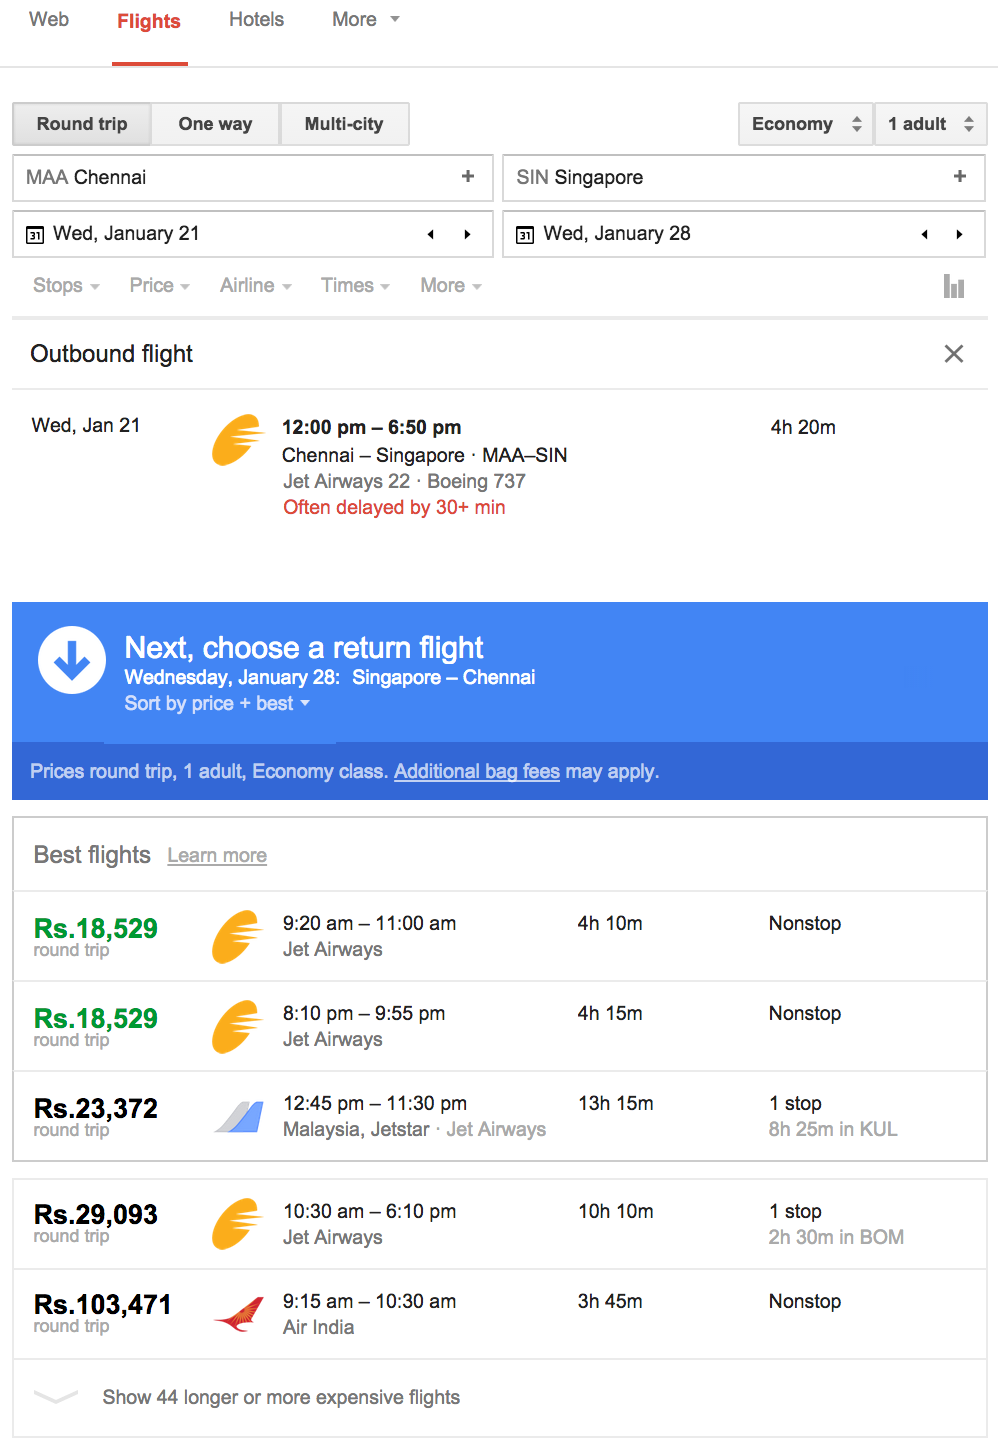The height and width of the screenshot is (1446, 998).
Task: Go to previous departure date arrow
Action: point(431,235)
